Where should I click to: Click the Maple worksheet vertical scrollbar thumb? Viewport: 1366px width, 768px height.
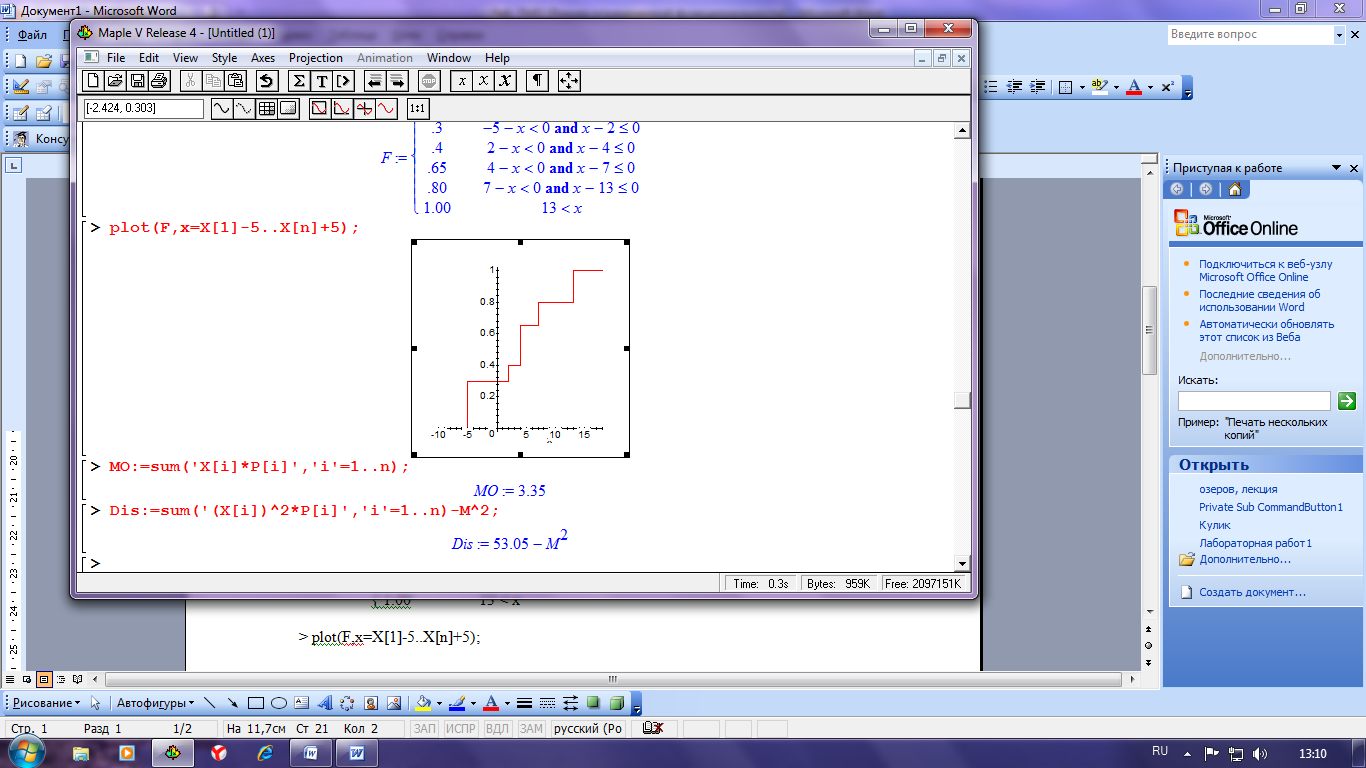tap(962, 400)
